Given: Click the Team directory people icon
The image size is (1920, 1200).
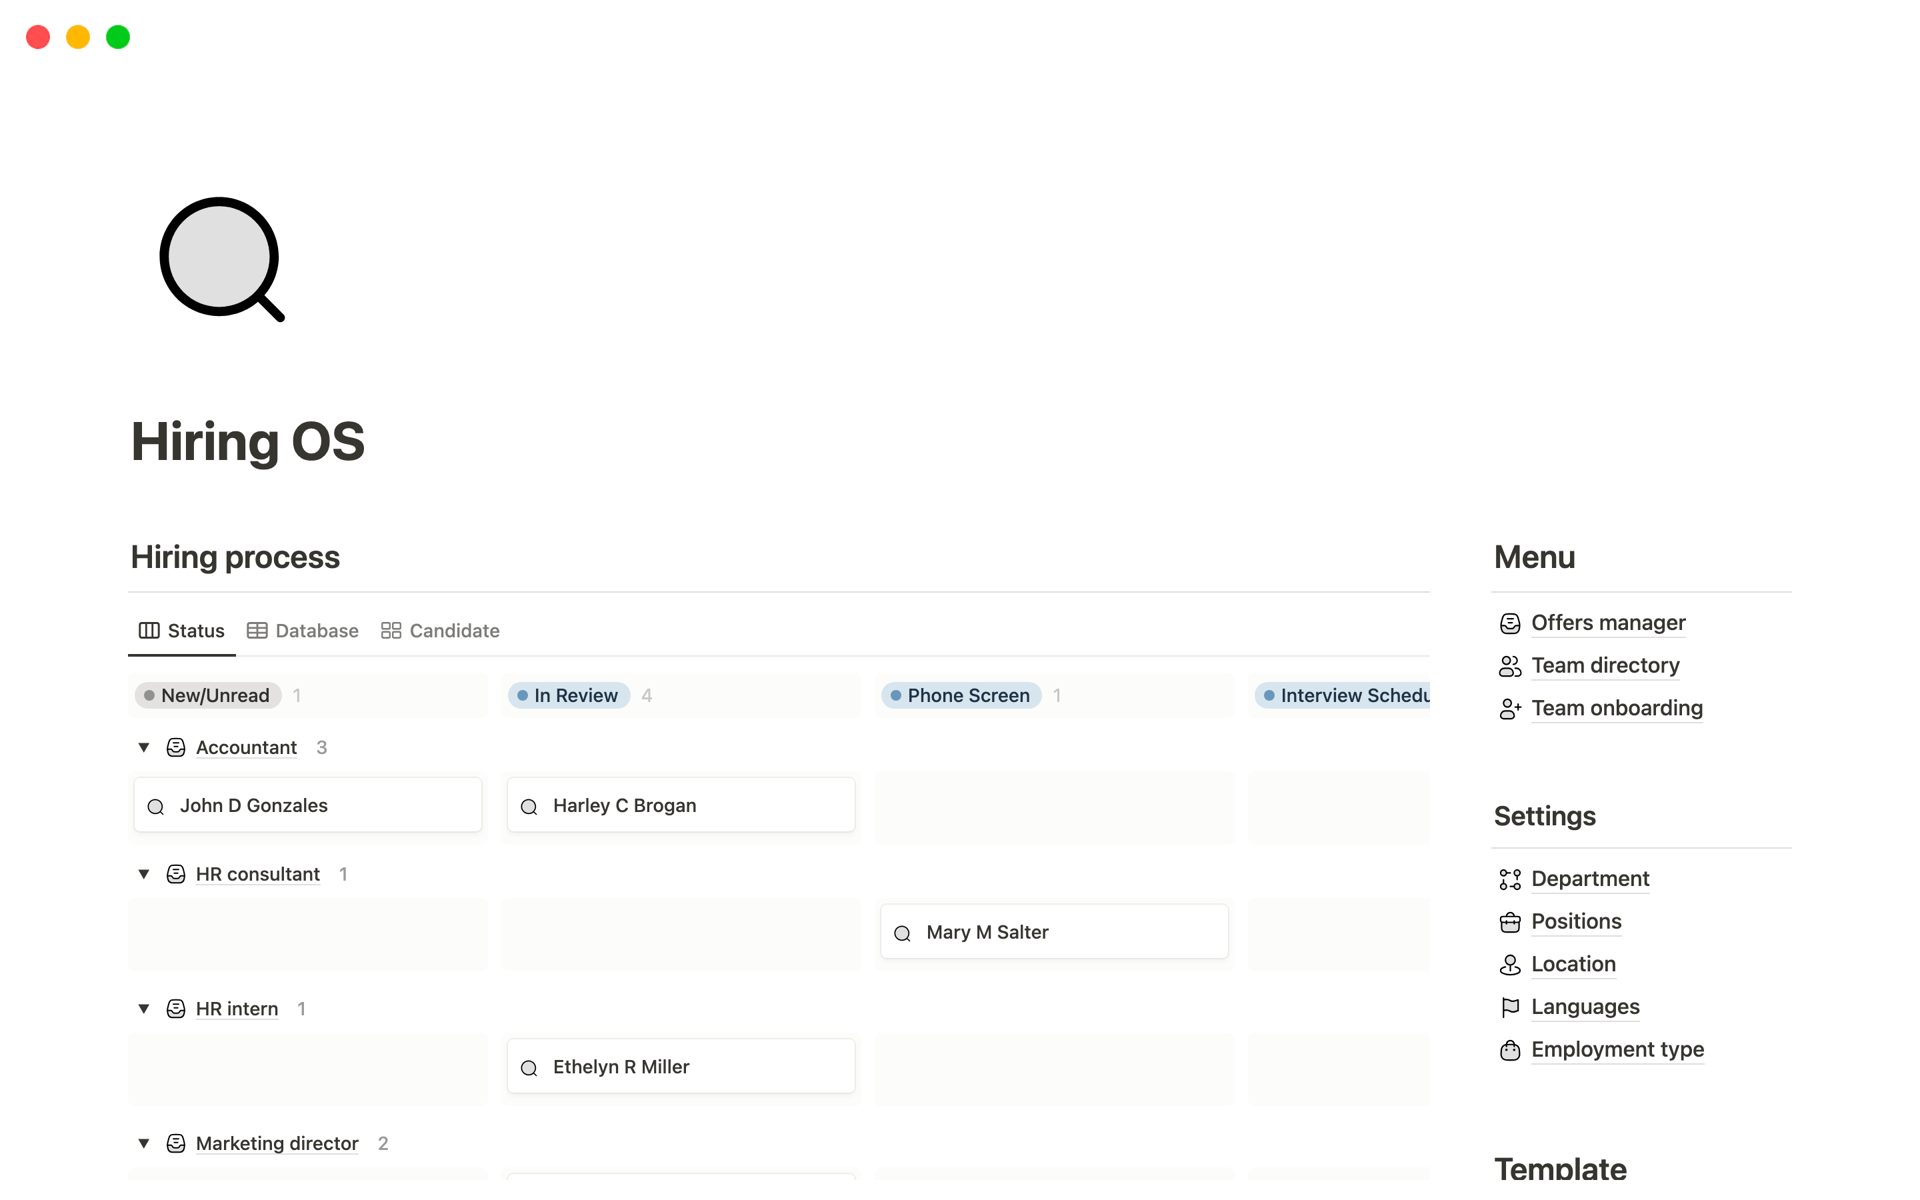Looking at the screenshot, I should click(1509, 666).
